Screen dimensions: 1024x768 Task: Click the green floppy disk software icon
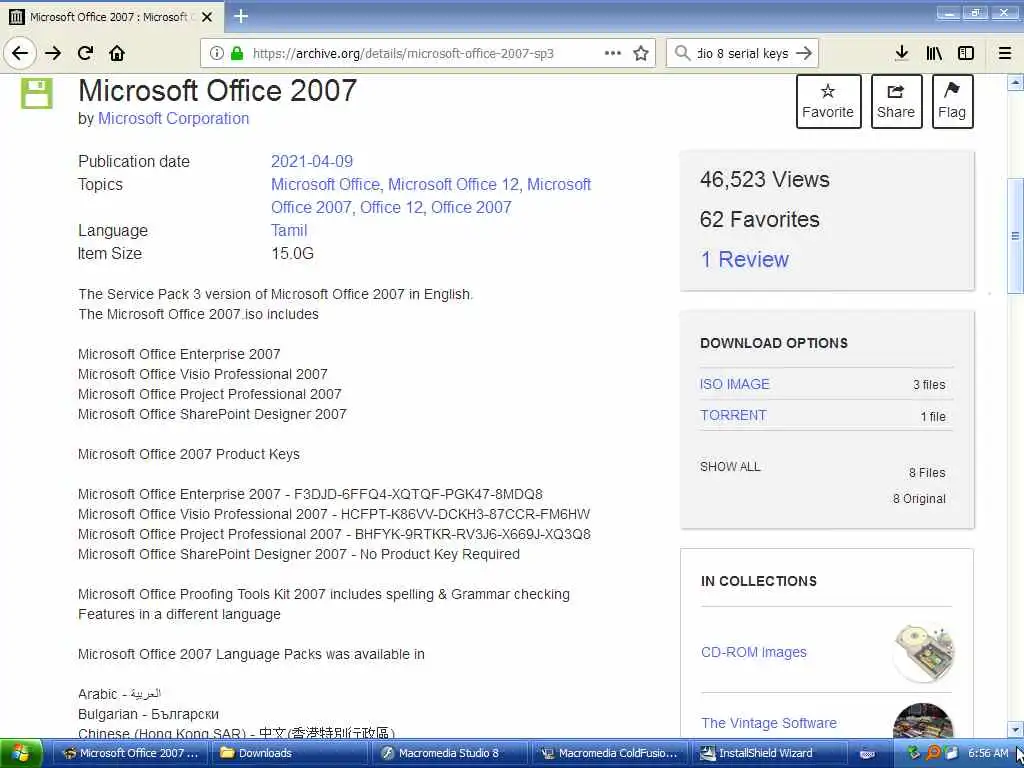pos(37,93)
